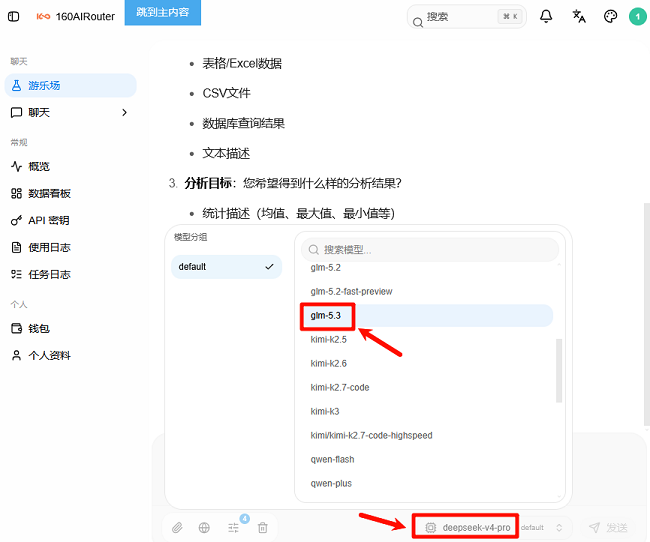Open the theme palette icon
Viewport: 650px width, 542px height.
(610, 17)
